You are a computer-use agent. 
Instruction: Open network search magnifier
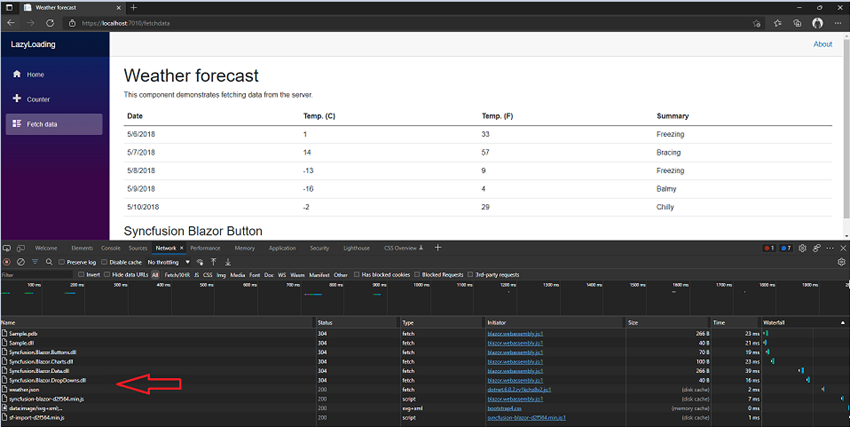(x=49, y=262)
